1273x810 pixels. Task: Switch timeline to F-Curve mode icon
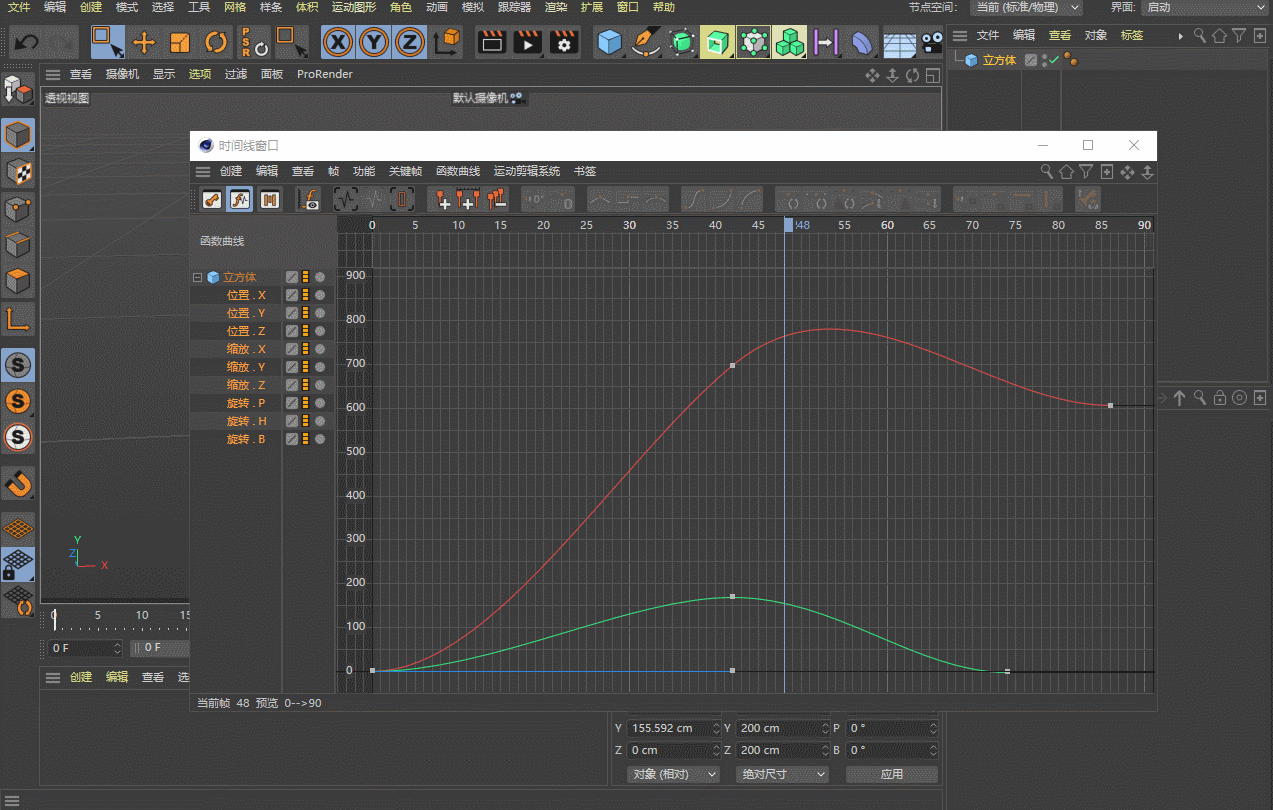tap(240, 199)
